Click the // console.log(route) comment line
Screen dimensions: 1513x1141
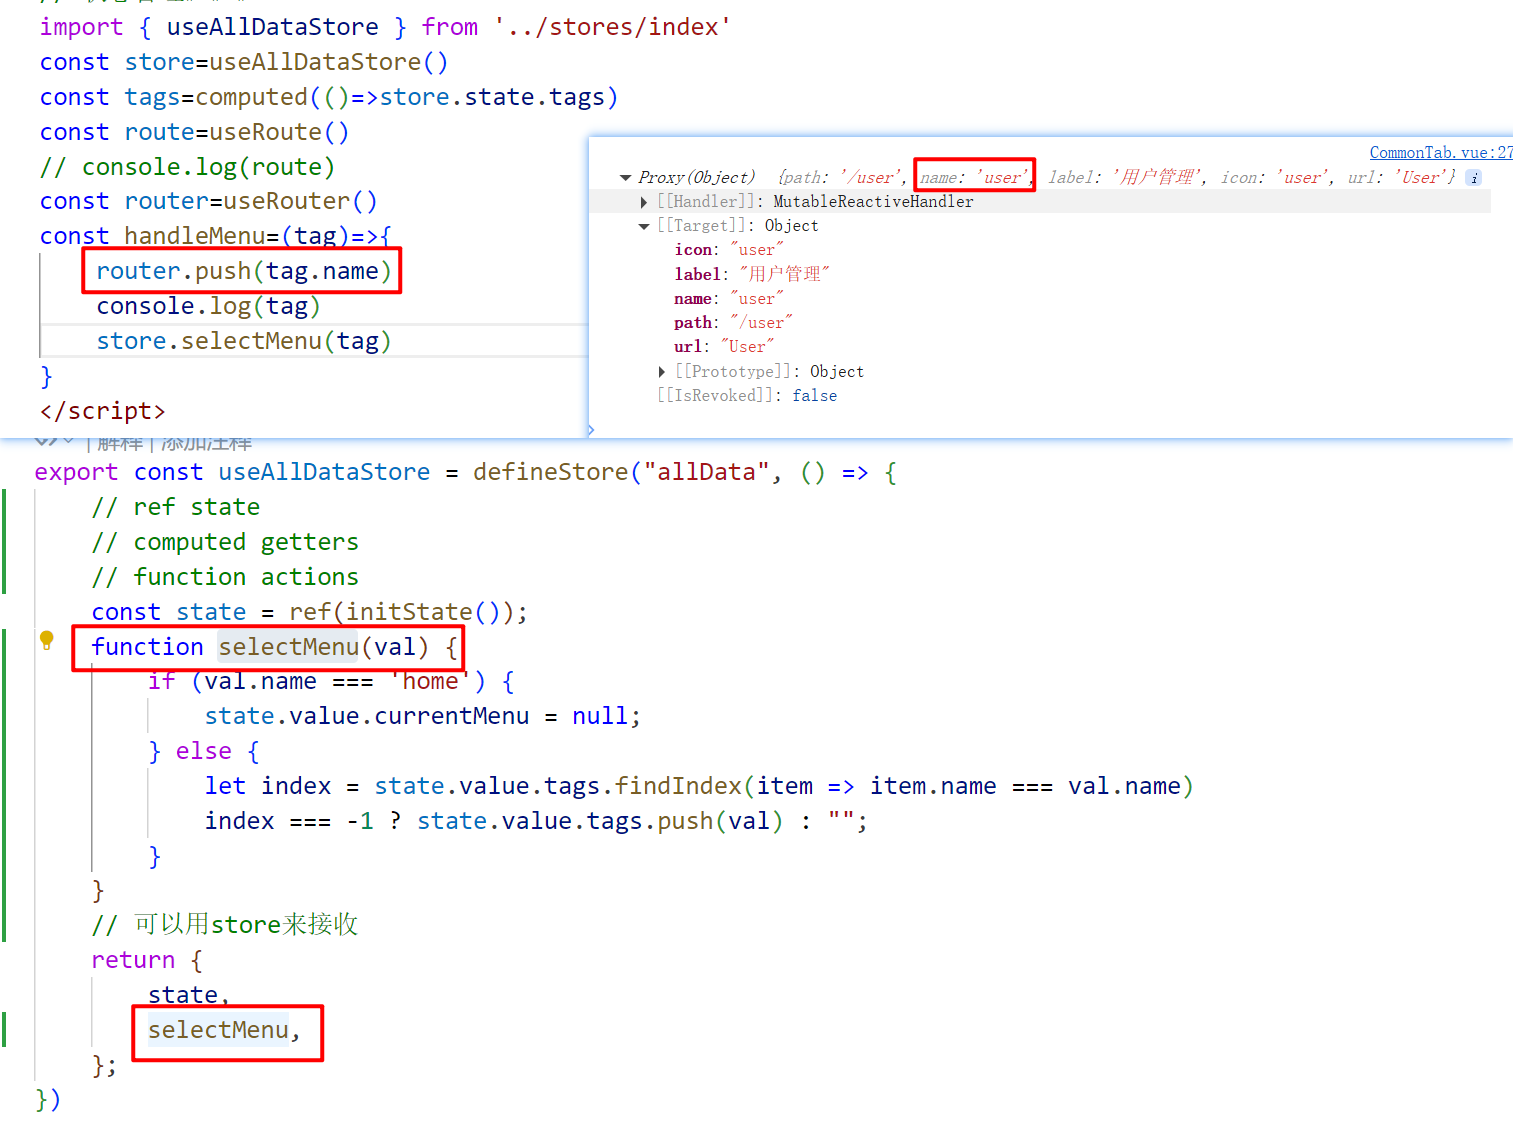pos(187,167)
